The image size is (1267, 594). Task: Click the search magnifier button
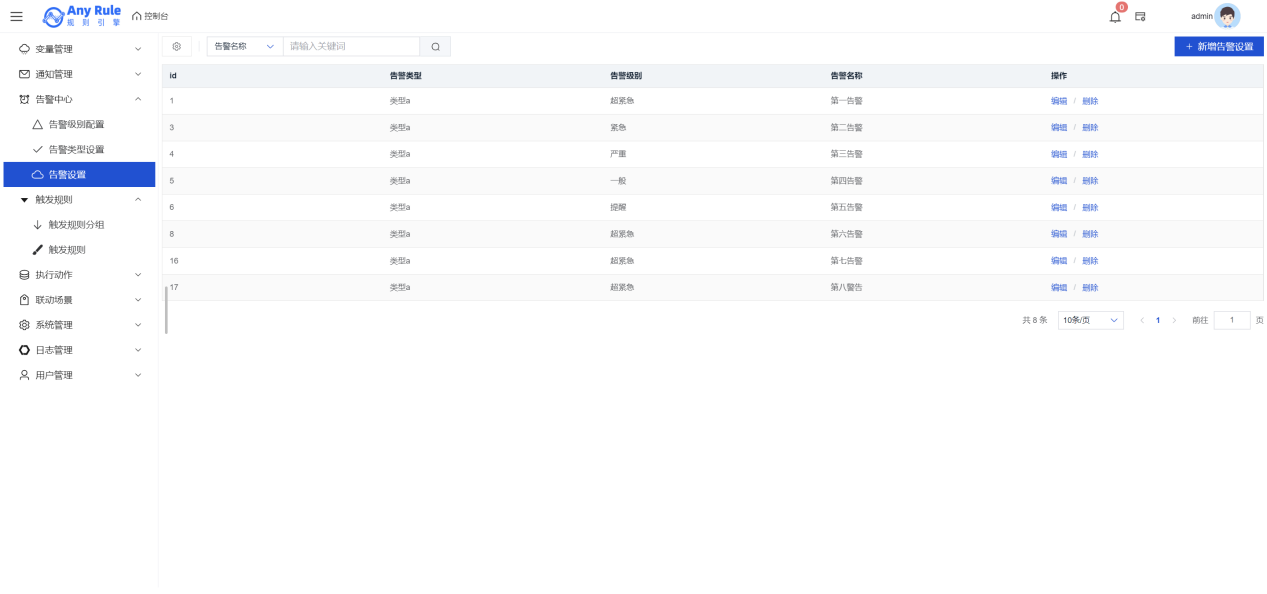tap(435, 46)
